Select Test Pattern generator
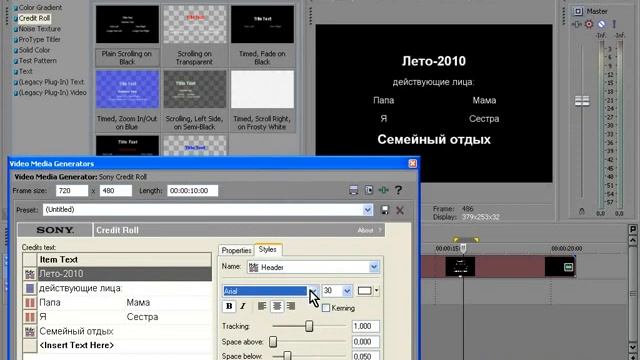640x360 pixels. click(x=38, y=60)
